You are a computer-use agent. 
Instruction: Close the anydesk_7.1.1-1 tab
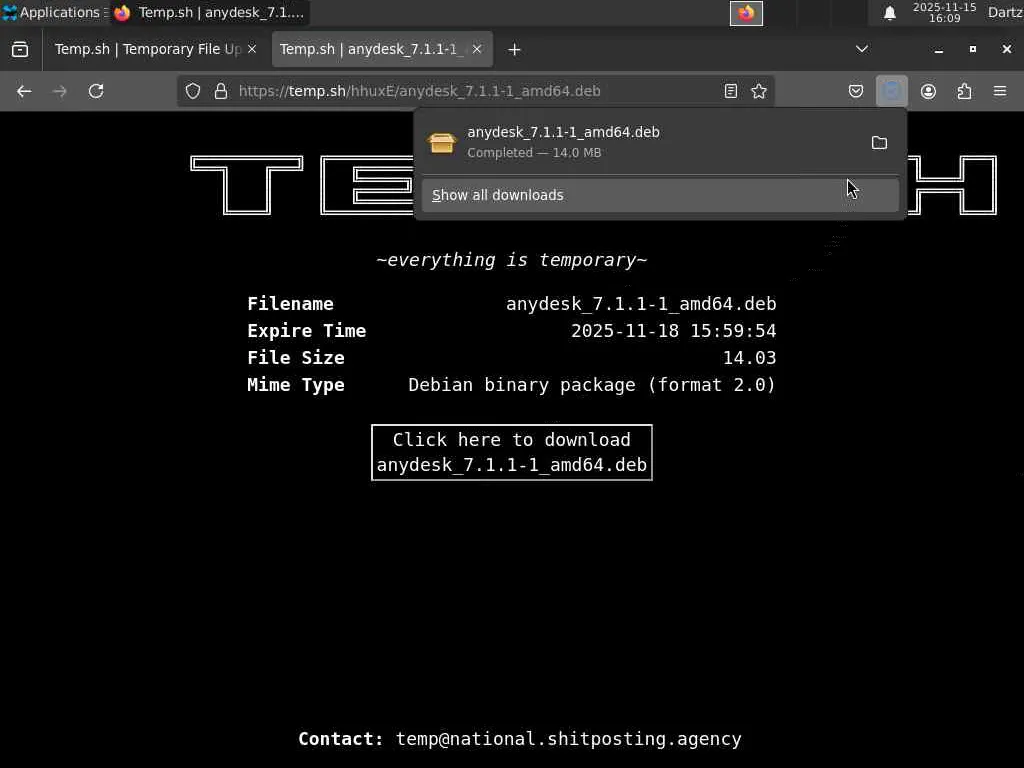tap(477, 49)
